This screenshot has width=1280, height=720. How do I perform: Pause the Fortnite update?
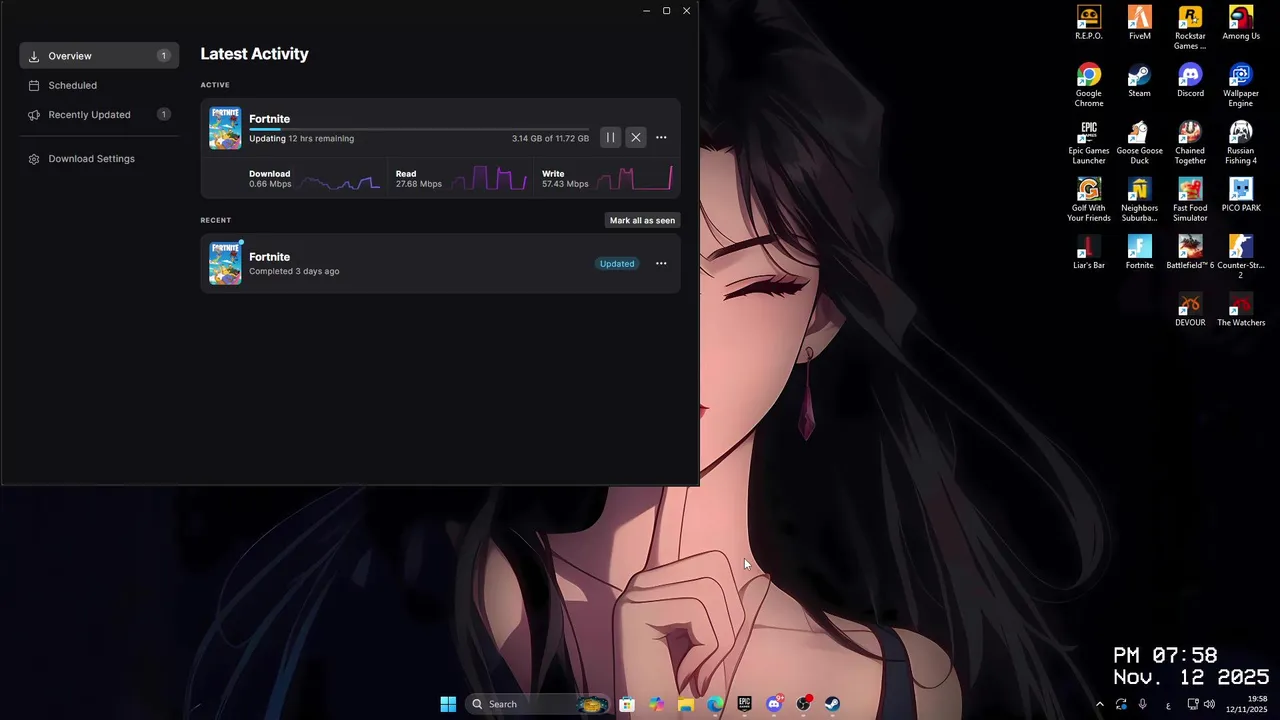tap(610, 138)
